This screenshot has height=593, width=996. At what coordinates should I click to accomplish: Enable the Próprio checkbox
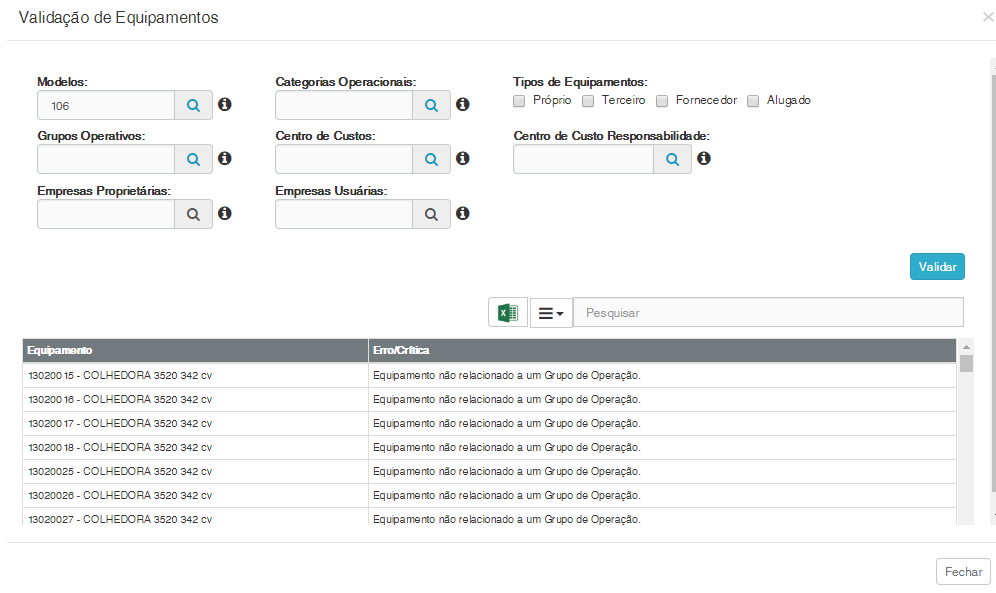click(519, 101)
